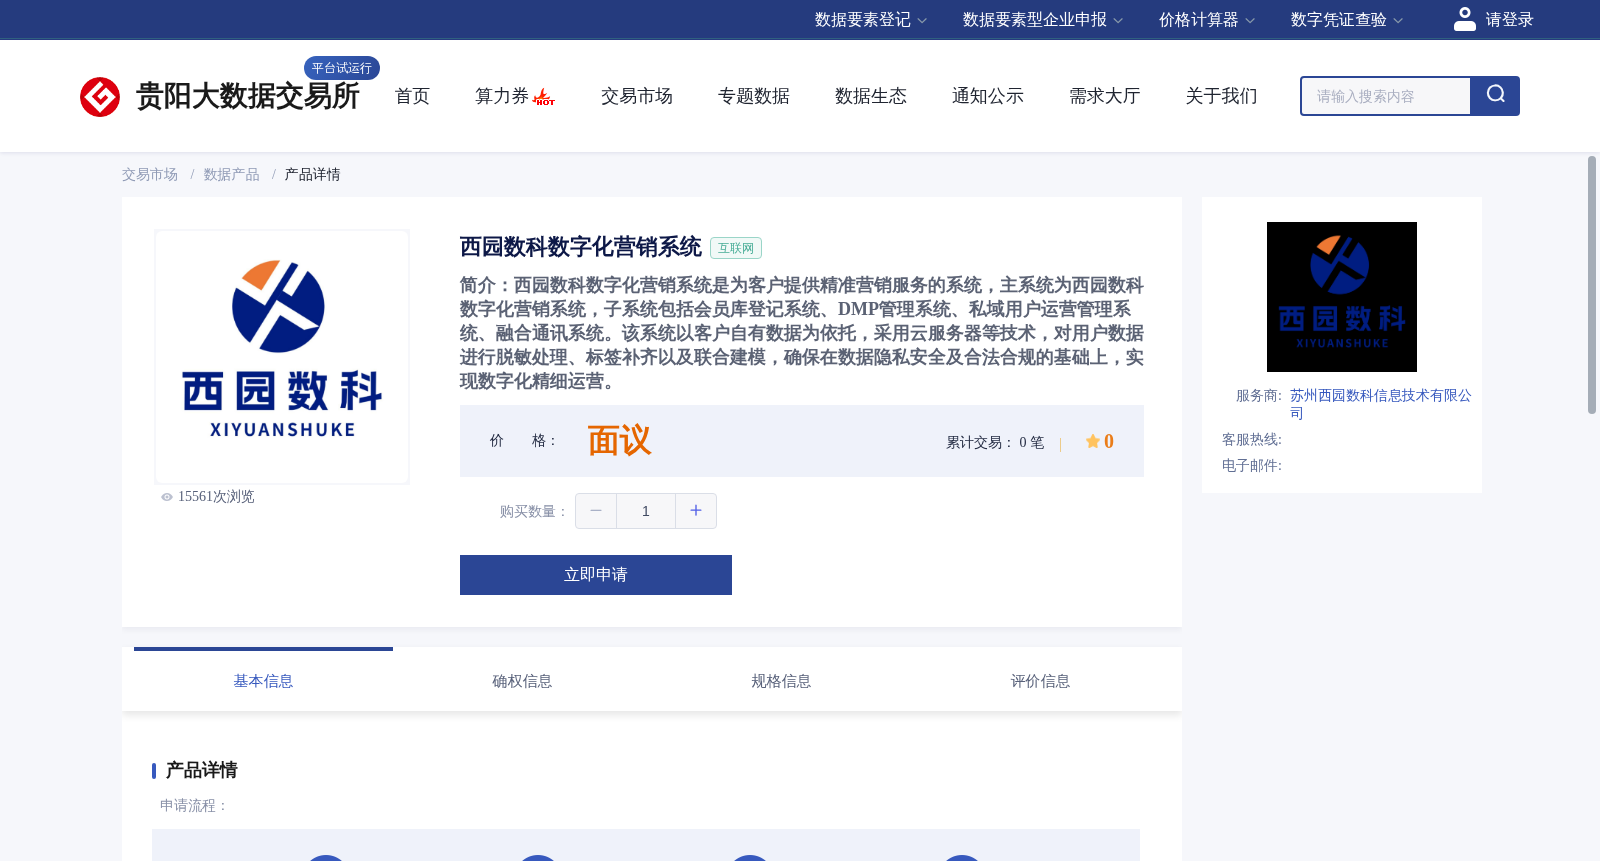Image resolution: width=1600 pixels, height=861 pixels.
Task: Click the user avatar login icon
Action: click(1465, 19)
